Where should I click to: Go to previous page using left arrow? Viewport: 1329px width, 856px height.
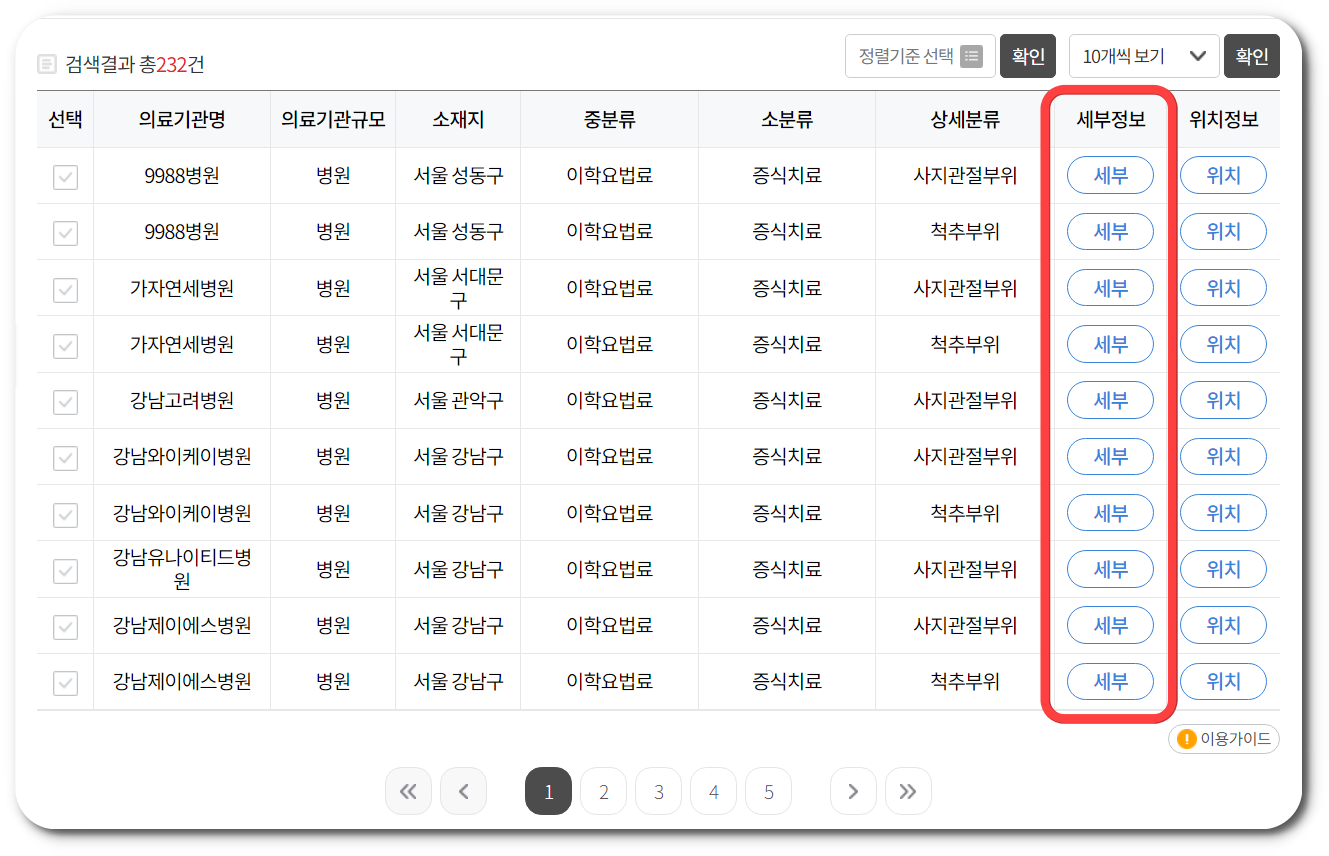pos(463,791)
